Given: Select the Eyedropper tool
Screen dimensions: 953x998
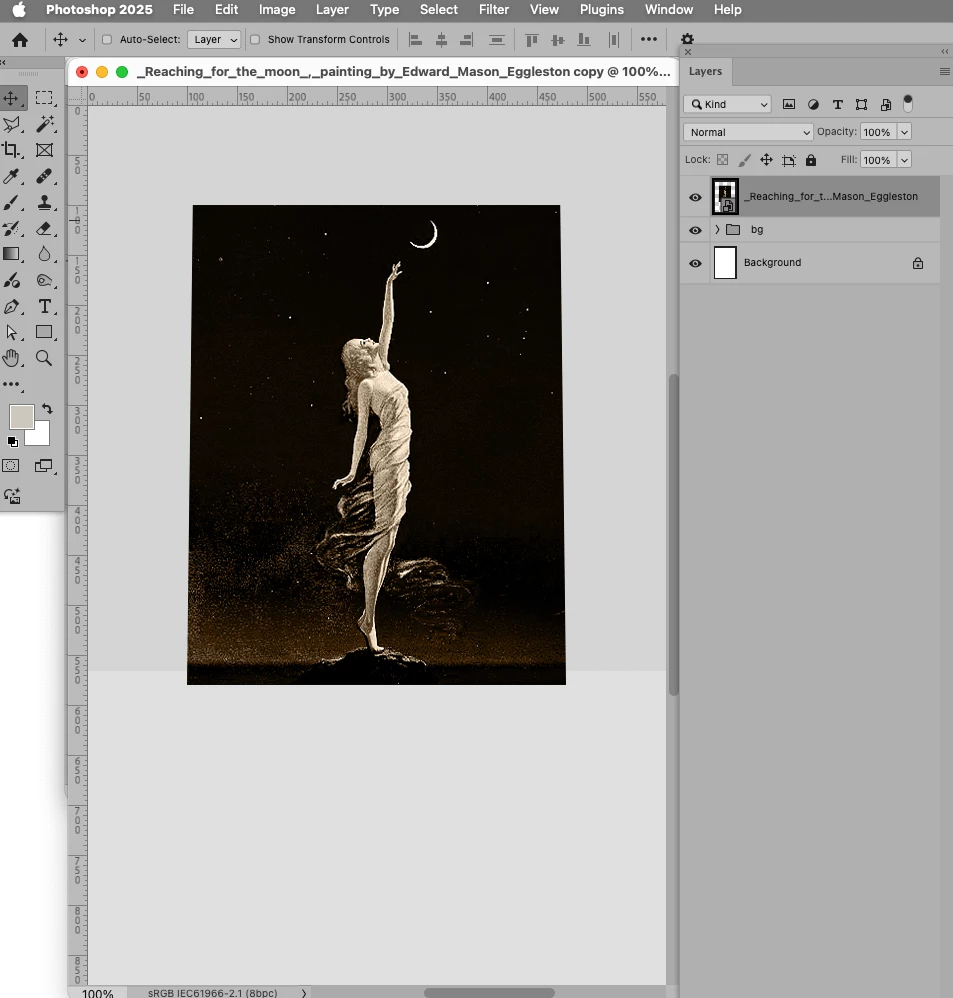Looking at the screenshot, I should point(11,176).
